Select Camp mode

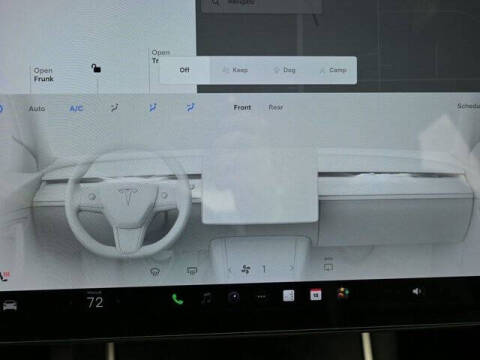[x=333, y=70]
